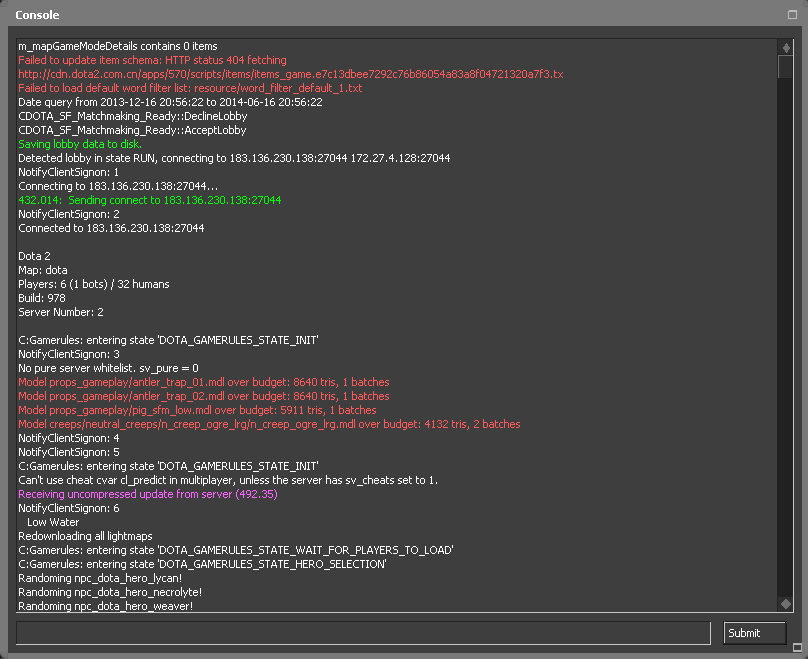Click 'n_creep_ogre_lrg.mdl over budget' line

269,424
